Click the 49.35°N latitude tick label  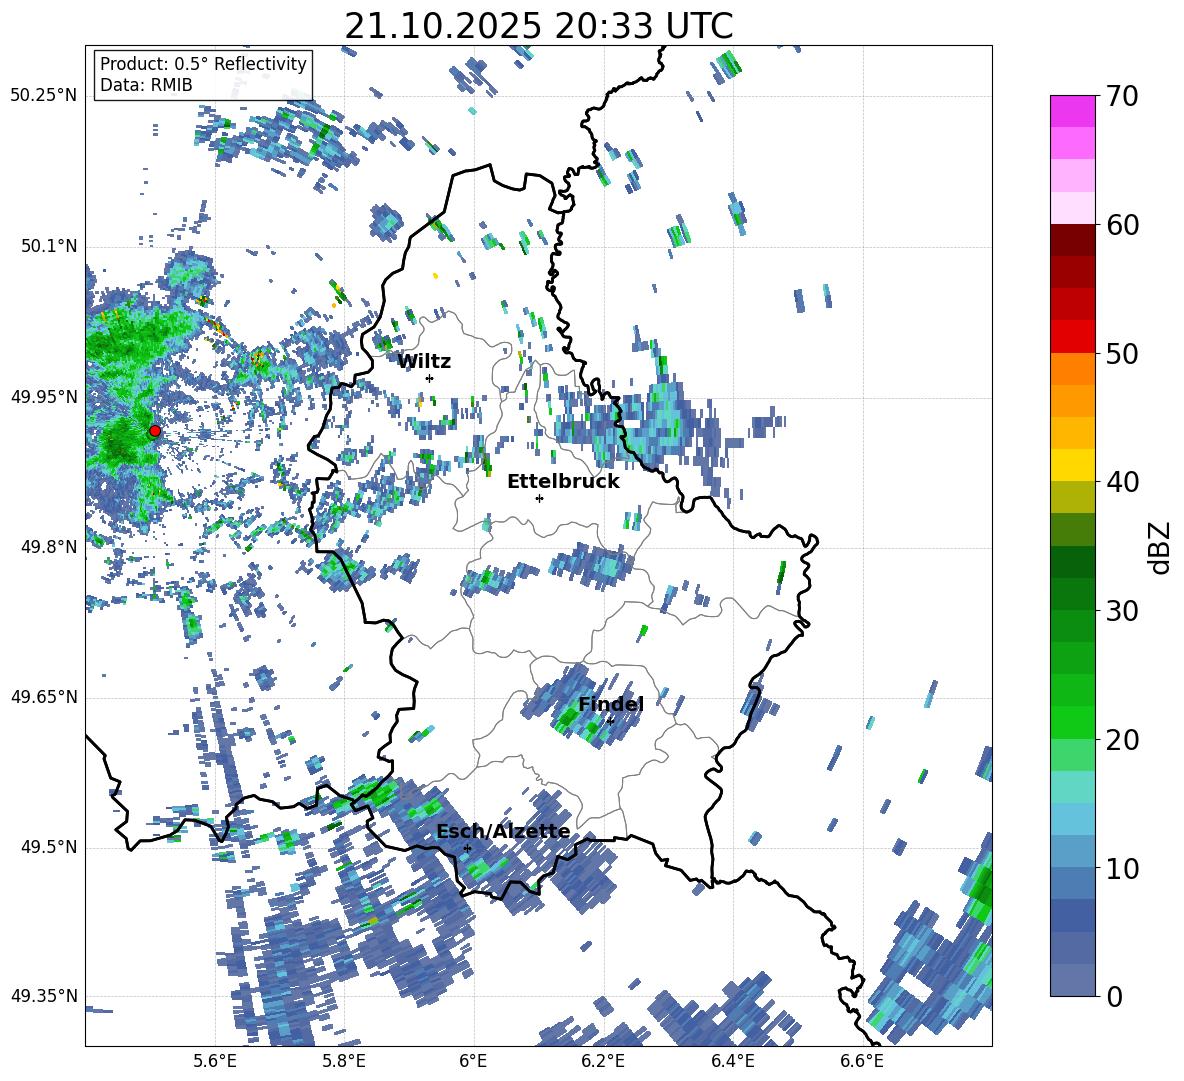point(44,996)
